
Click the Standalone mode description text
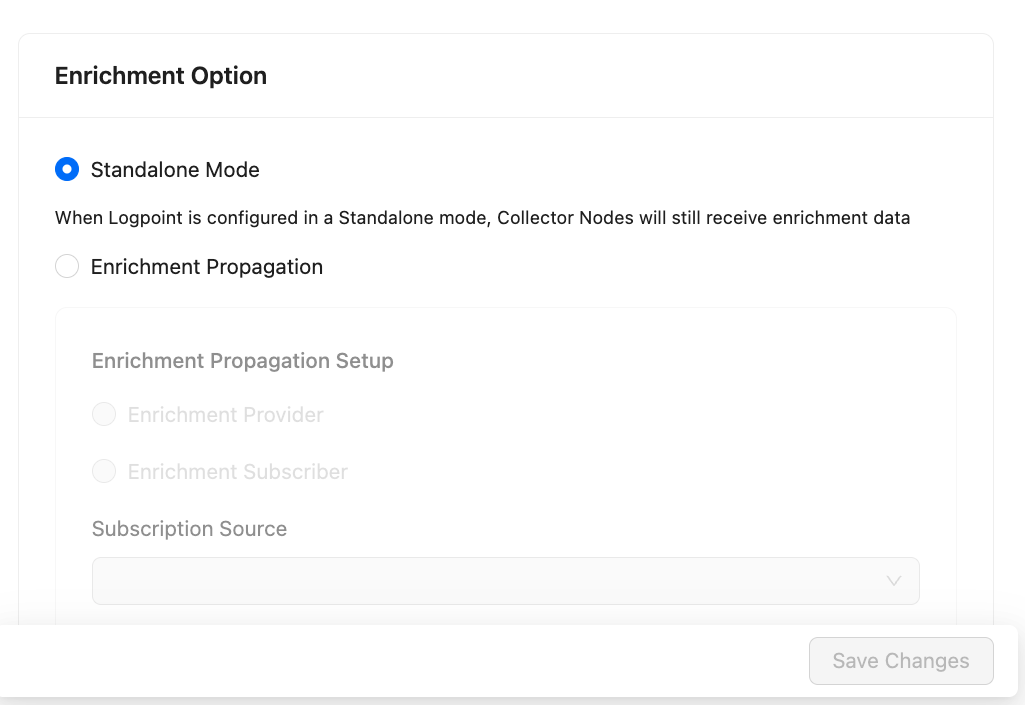[483, 217]
